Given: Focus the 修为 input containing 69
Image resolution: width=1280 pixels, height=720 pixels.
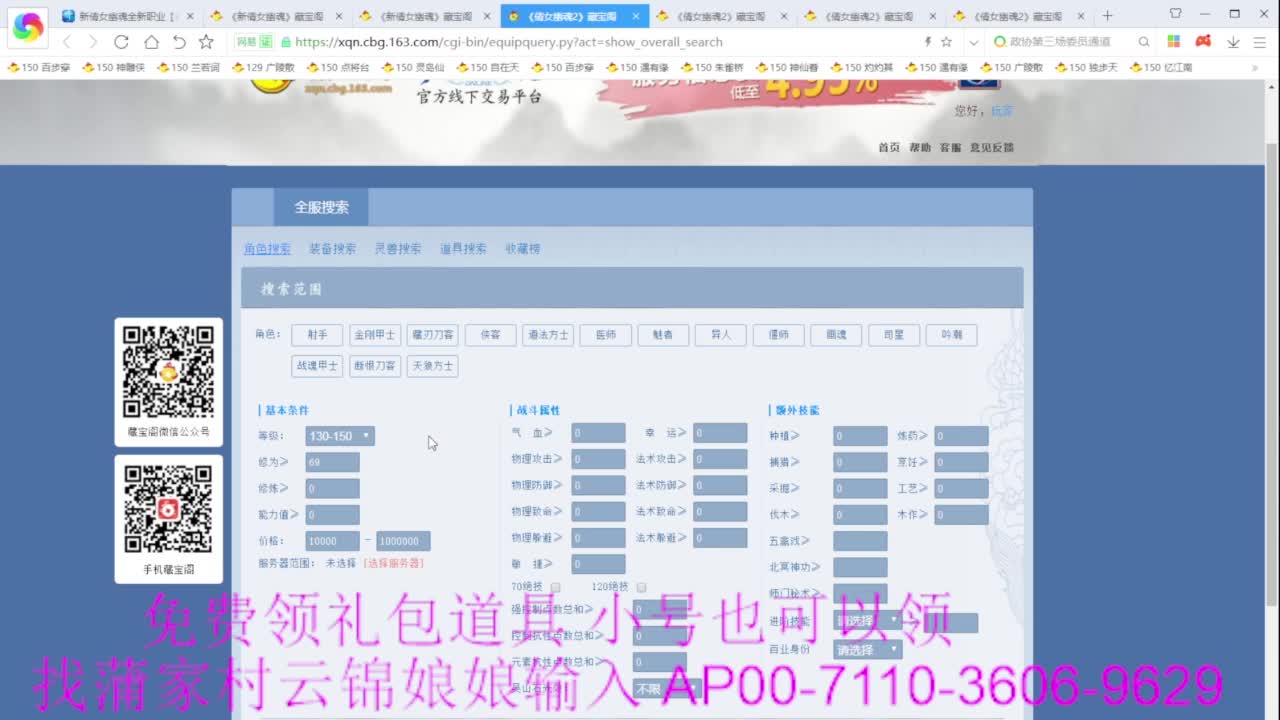Looking at the screenshot, I should click(332, 462).
